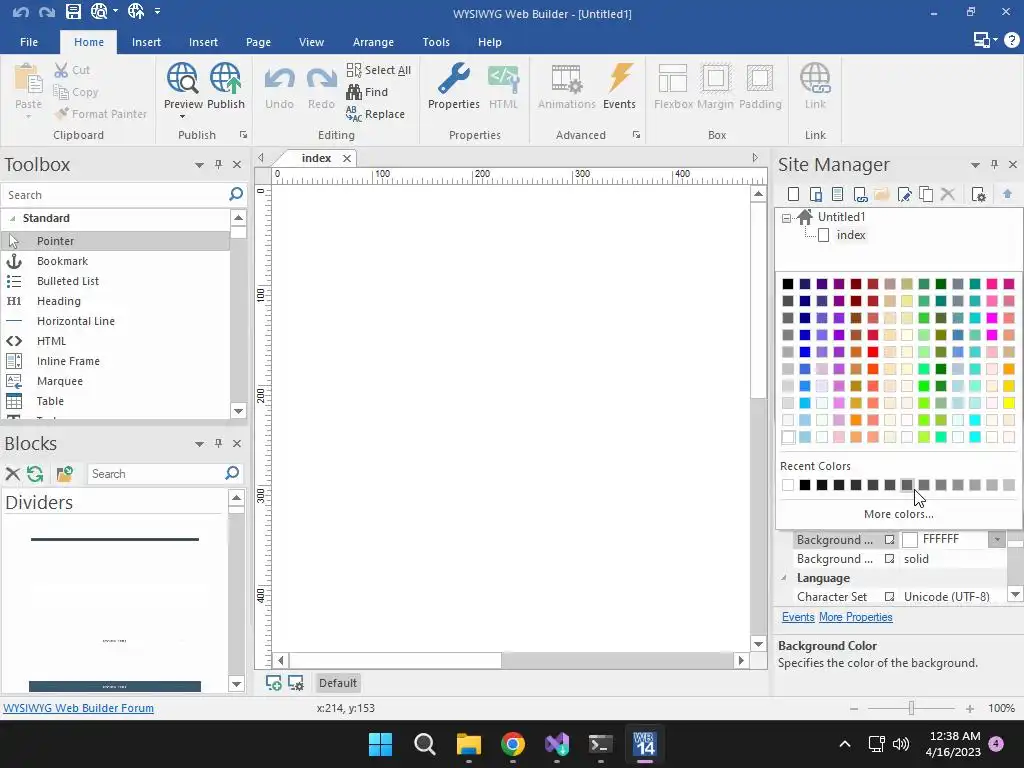Open the Publish group dialog launcher
The height and width of the screenshot is (768, 1024).
tap(244, 135)
